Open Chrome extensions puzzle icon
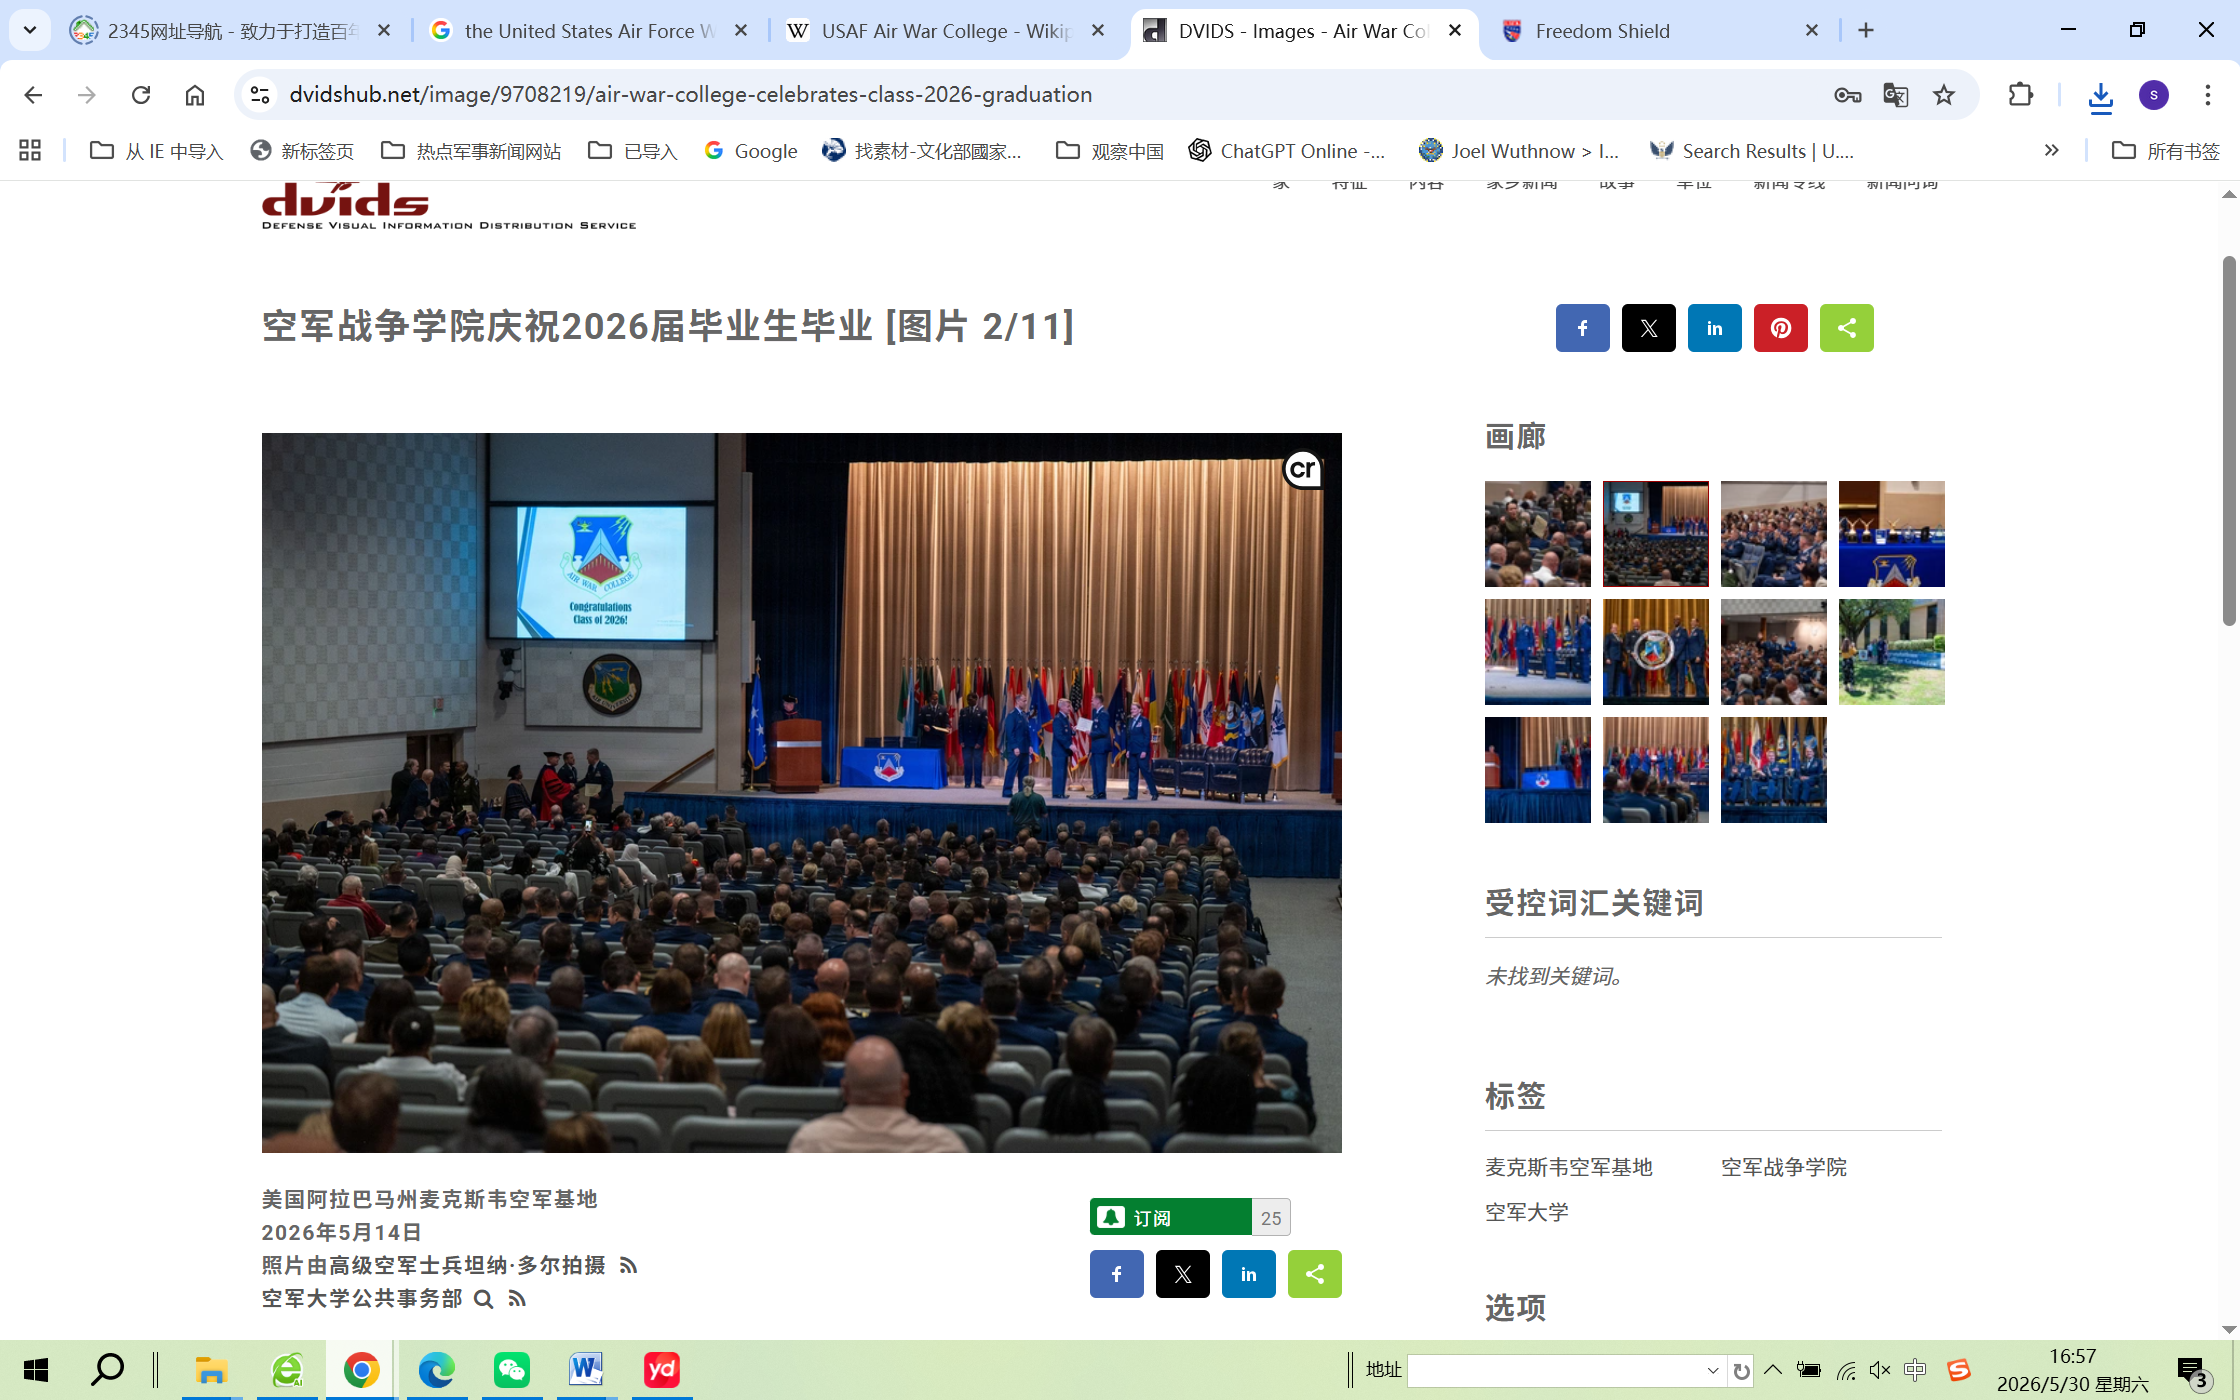The image size is (2240, 1400). pyautogui.click(x=2021, y=95)
